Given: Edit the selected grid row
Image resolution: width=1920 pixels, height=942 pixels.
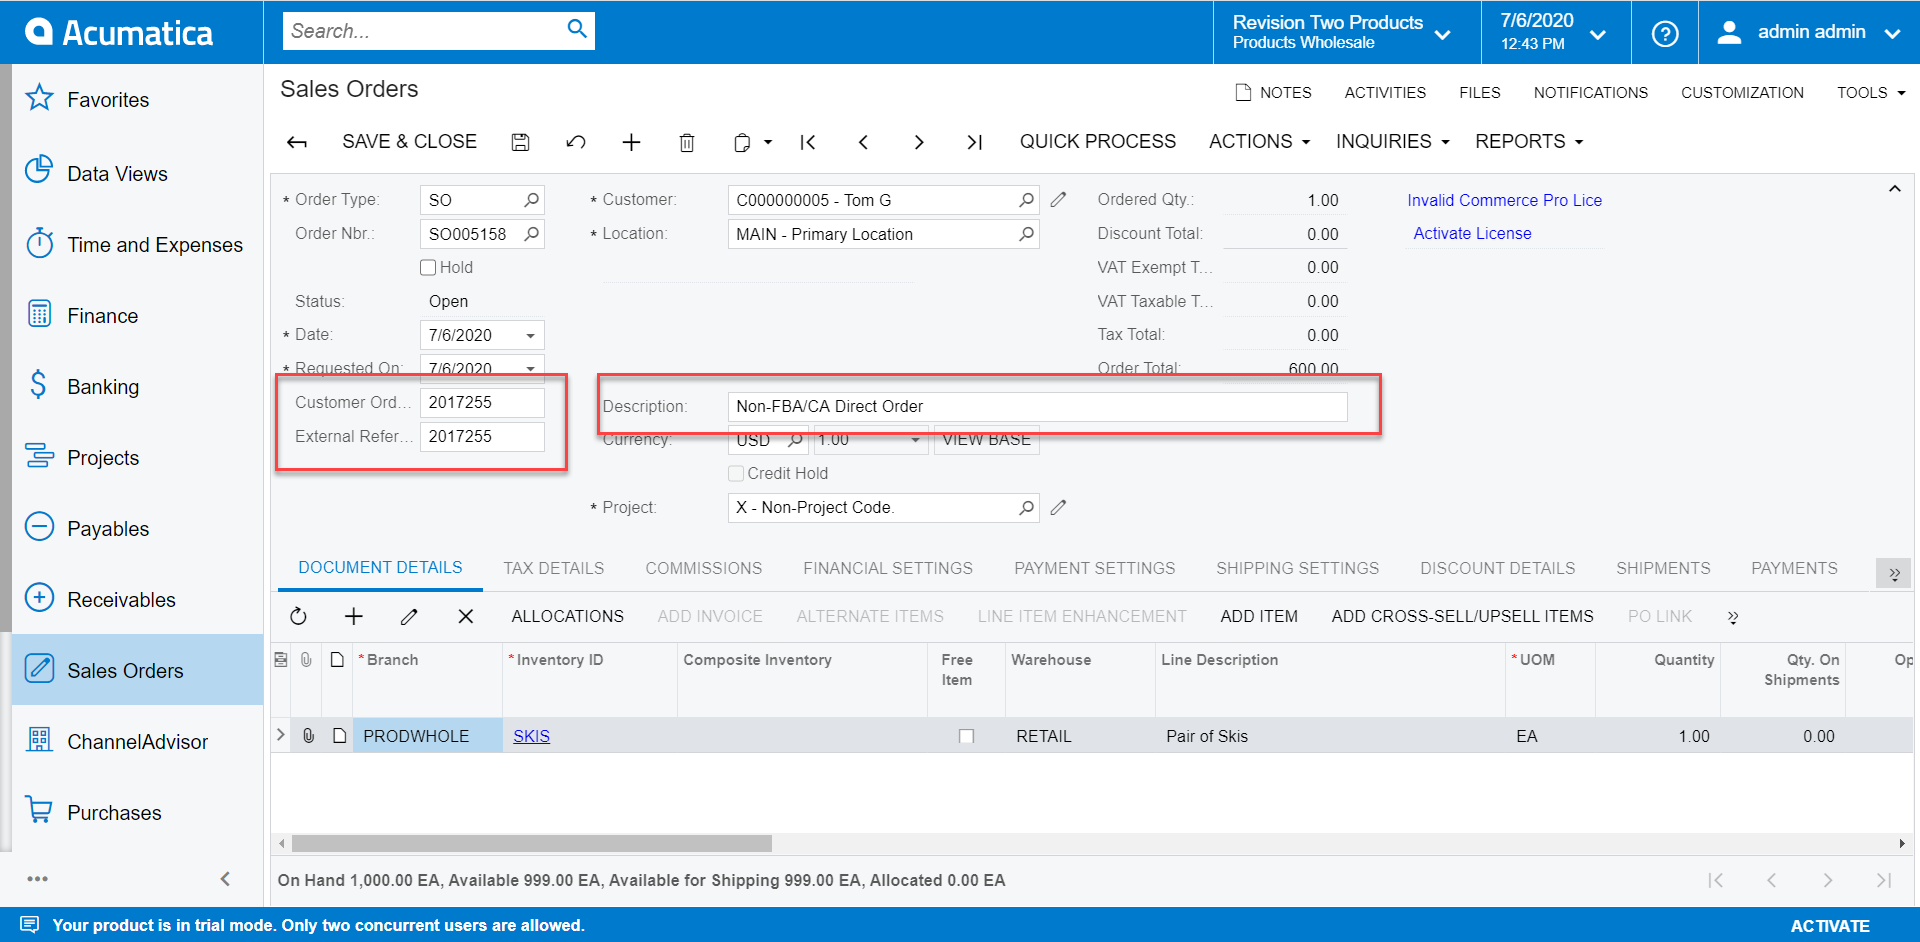Looking at the screenshot, I should tap(409, 616).
